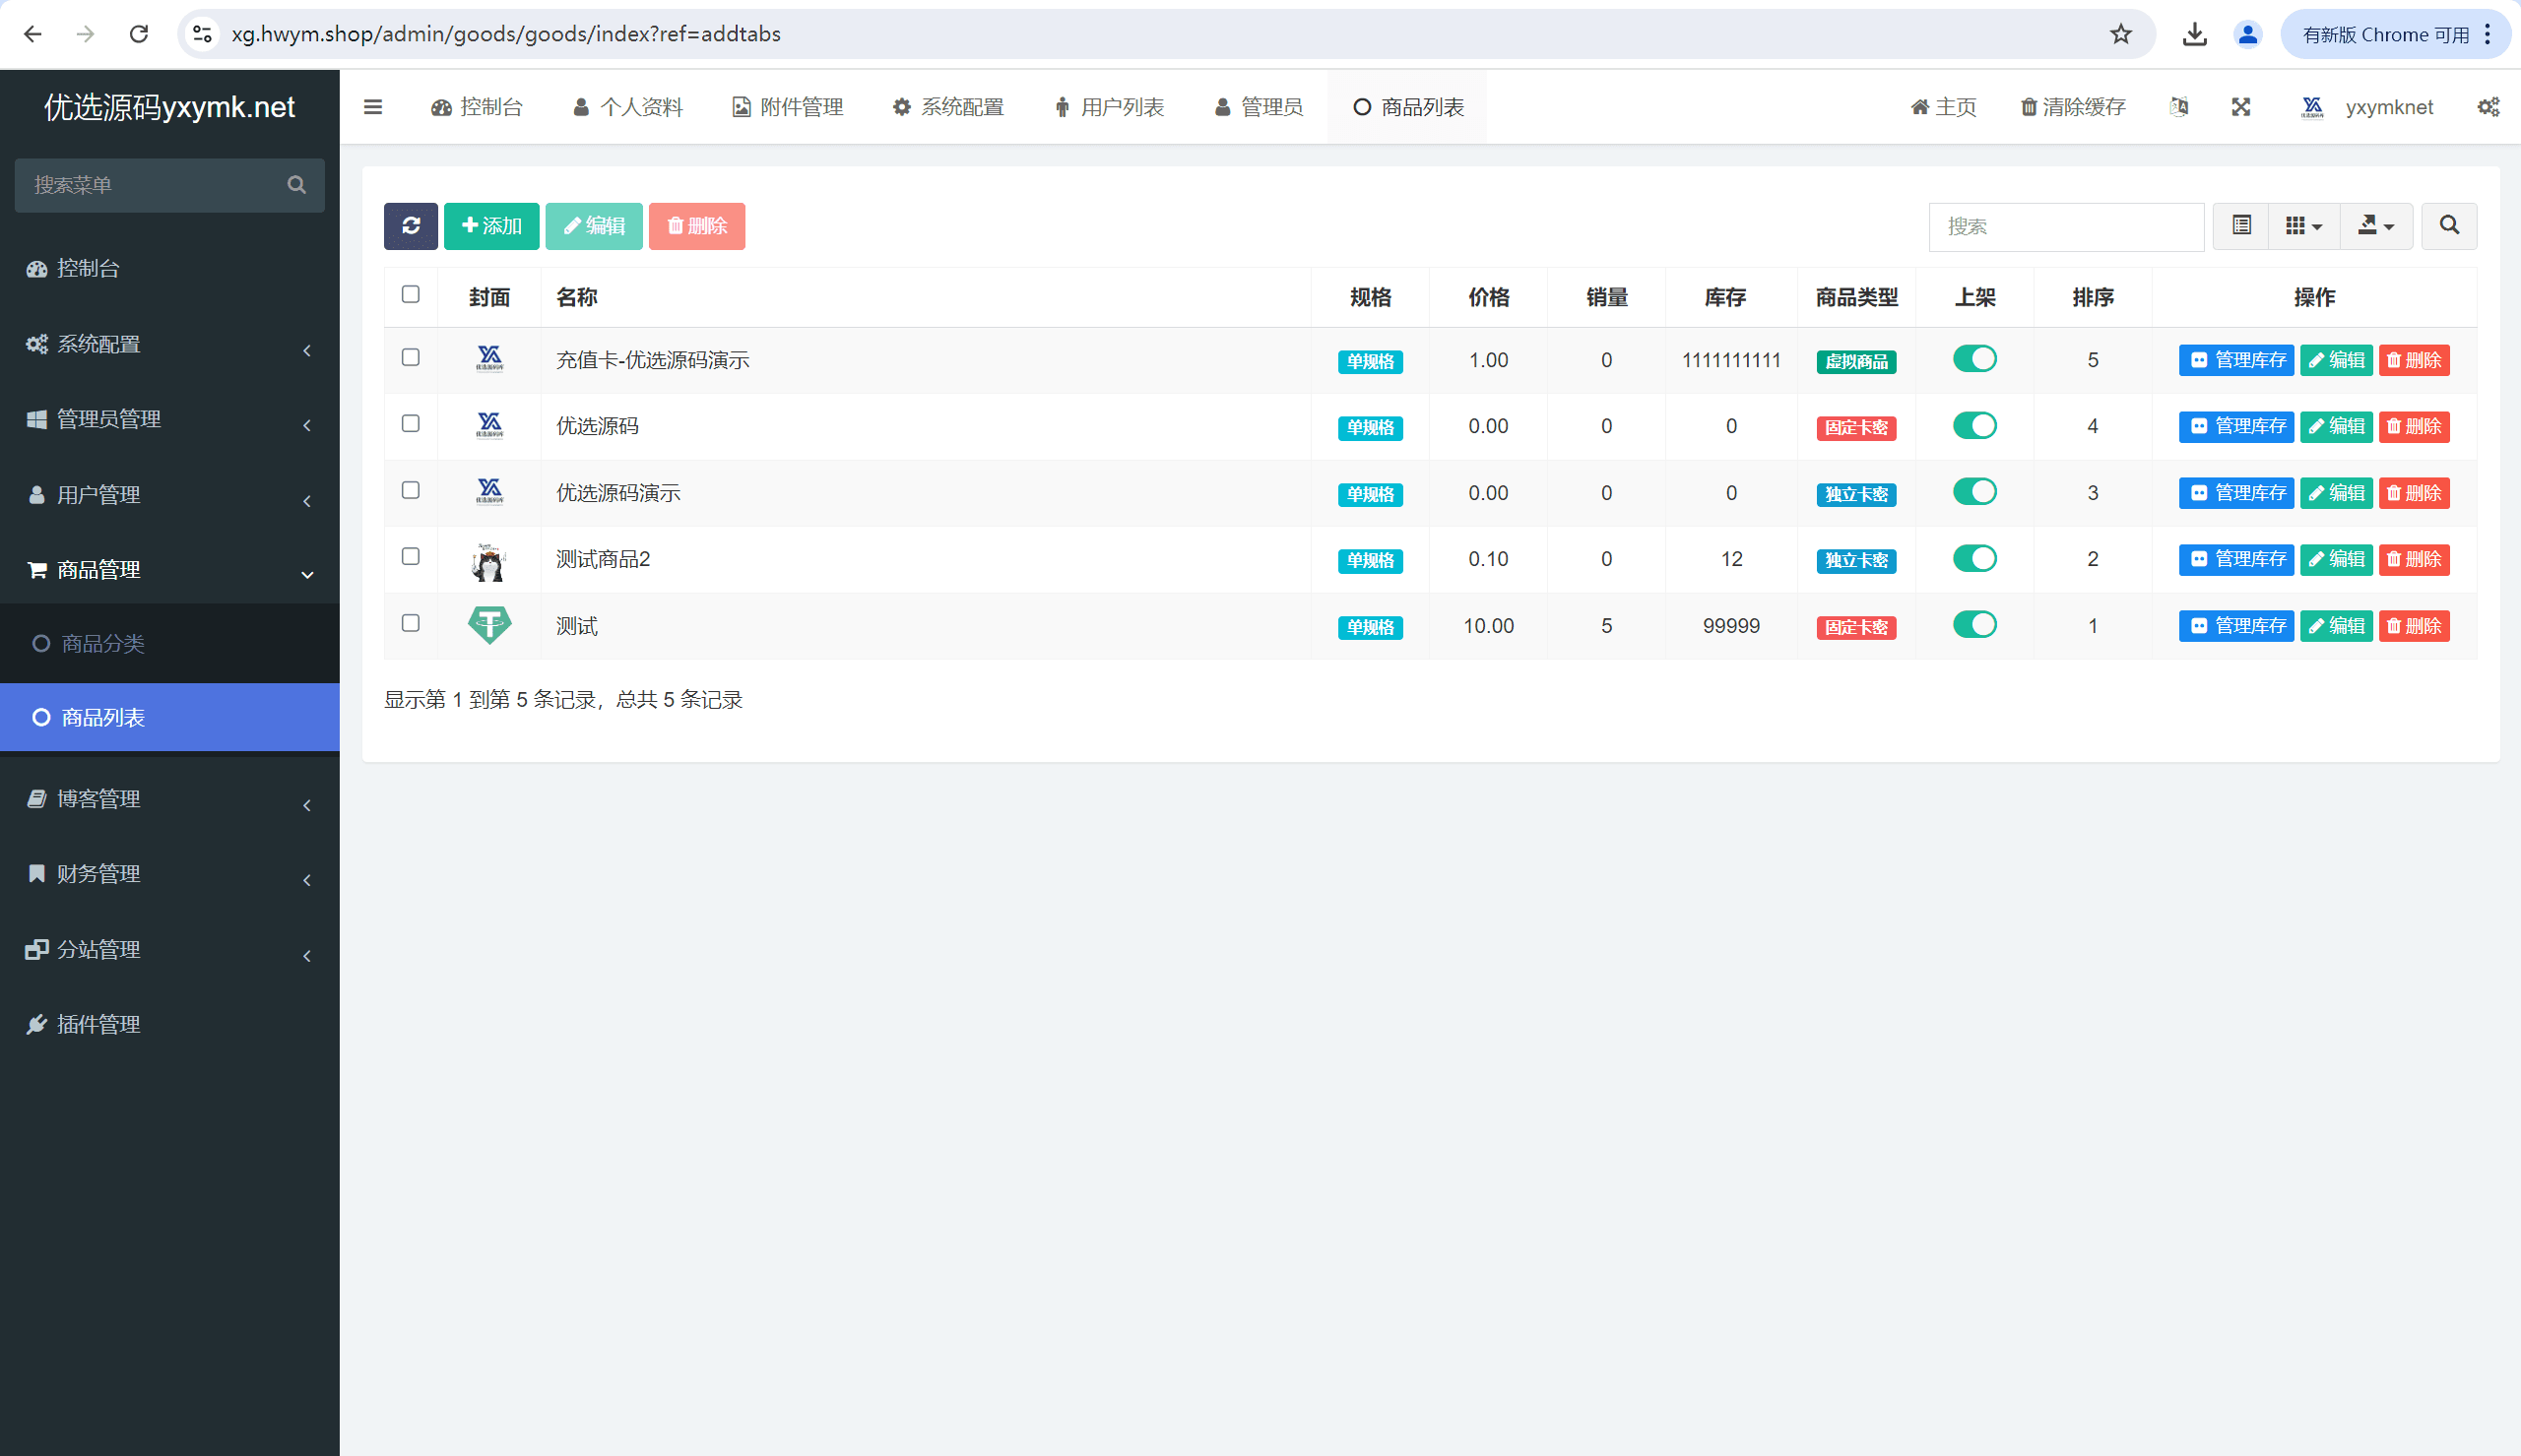Toggle the sidebar hamburger menu icon
The height and width of the screenshot is (1456, 2521).
pos(373,107)
